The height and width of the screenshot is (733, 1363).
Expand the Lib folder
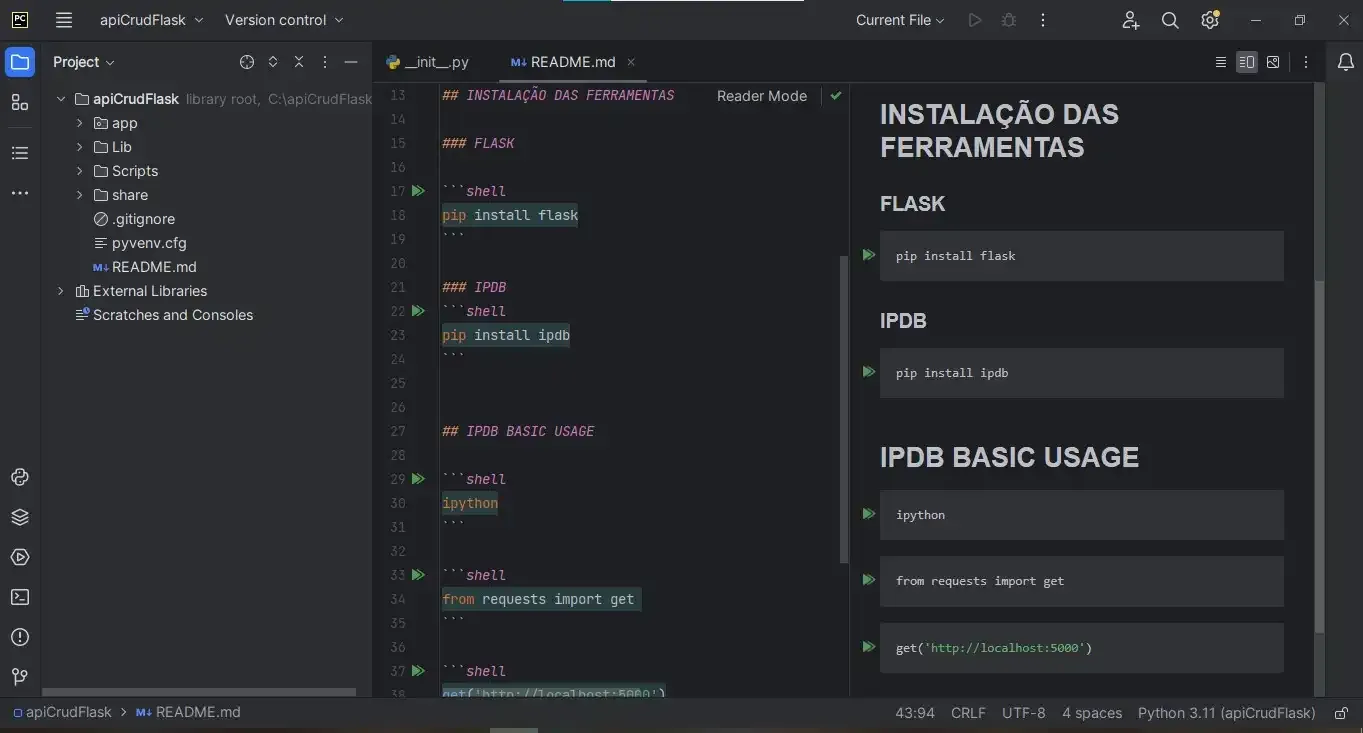pyautogui.click(x=80, y=147)
